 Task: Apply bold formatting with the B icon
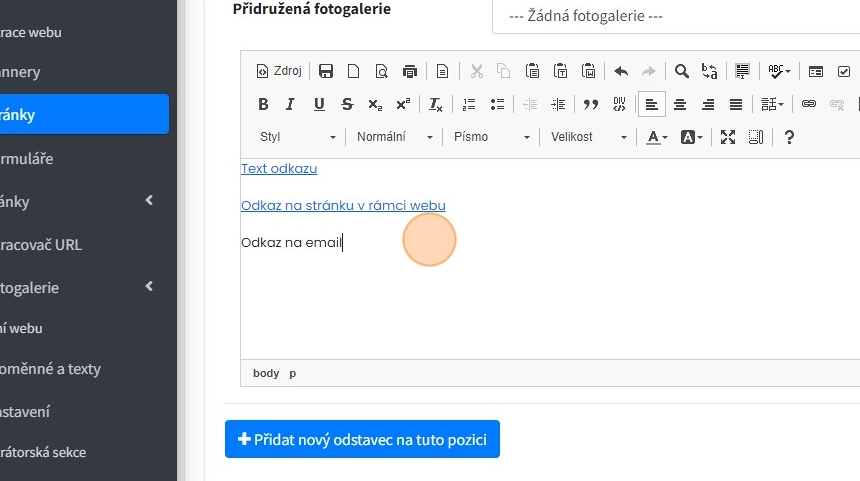(263, 104)
